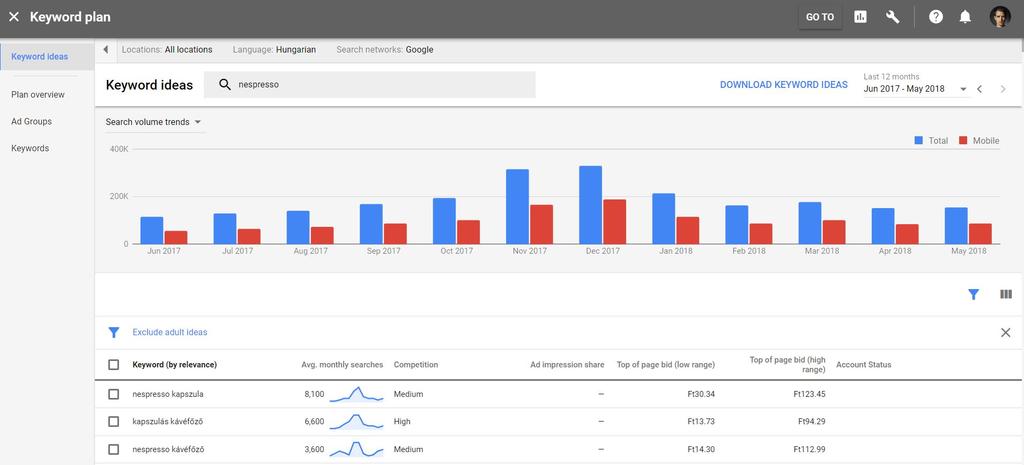Screen dimensions: 1024x465
Task: Click the Nov 2017 red Mobile bar
Action: [x=541, y=225]
